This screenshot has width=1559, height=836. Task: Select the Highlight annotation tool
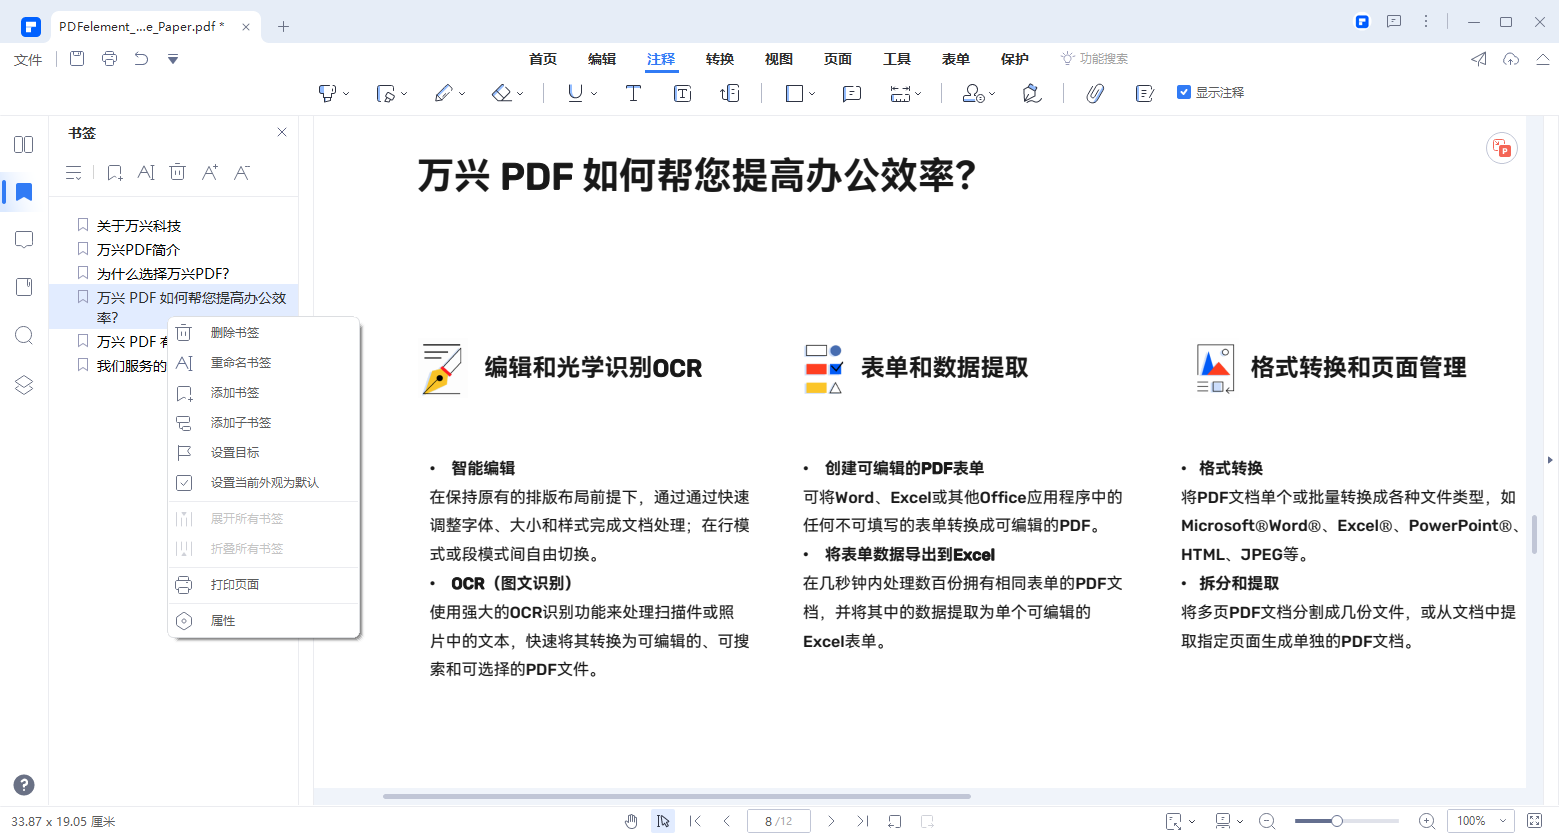tap(327, 92)
